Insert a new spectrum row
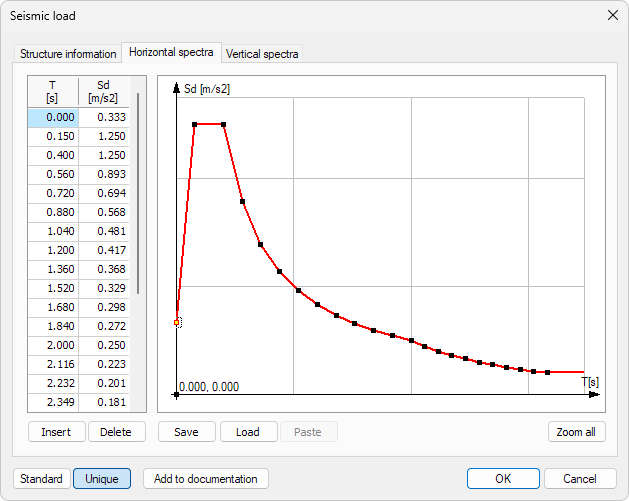The image size is (629, 501). pyautogui.click(x=57, y=432)
